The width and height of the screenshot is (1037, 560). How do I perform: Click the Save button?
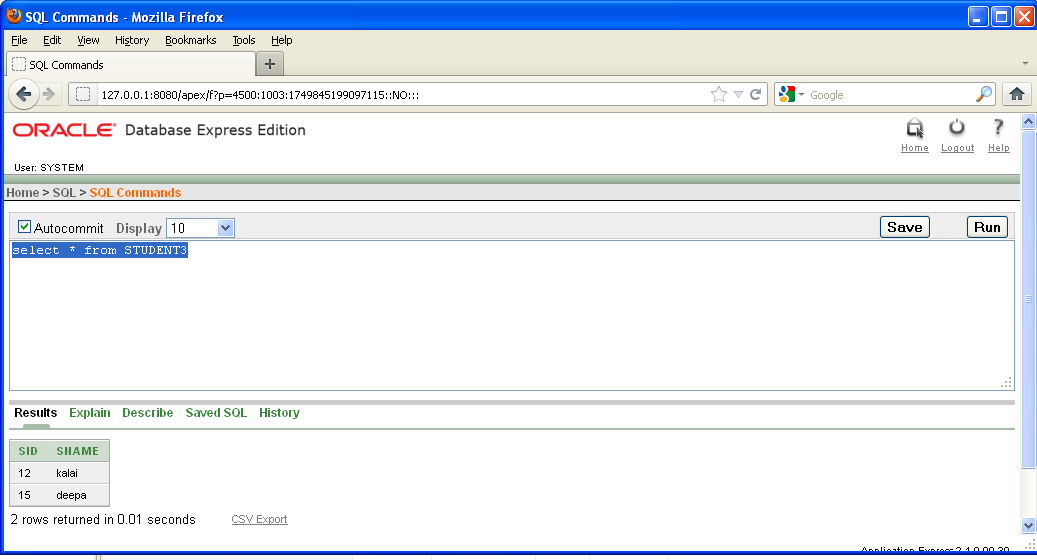905,227
